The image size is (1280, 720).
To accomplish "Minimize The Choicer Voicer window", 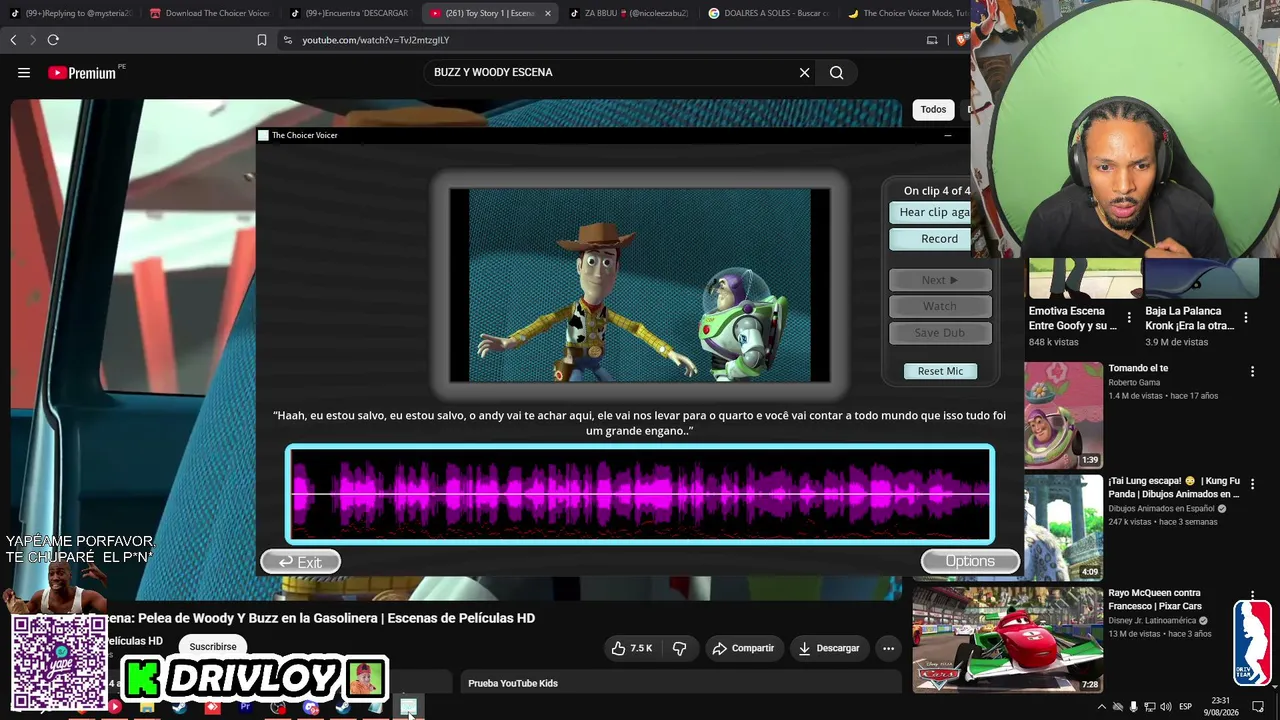I will click(948, 135).
